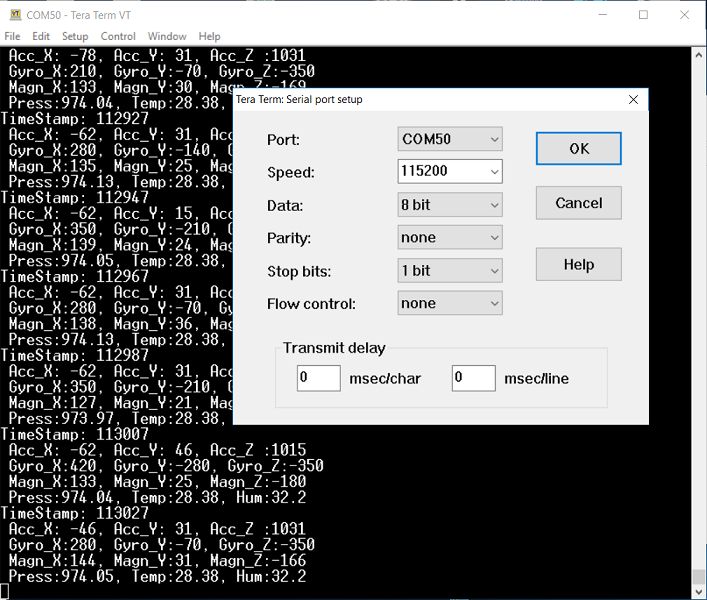The height and width of the screenshot is (600, 707).
Task: Expand the Parity dropdown showing none
Action: tap(450, 237)
